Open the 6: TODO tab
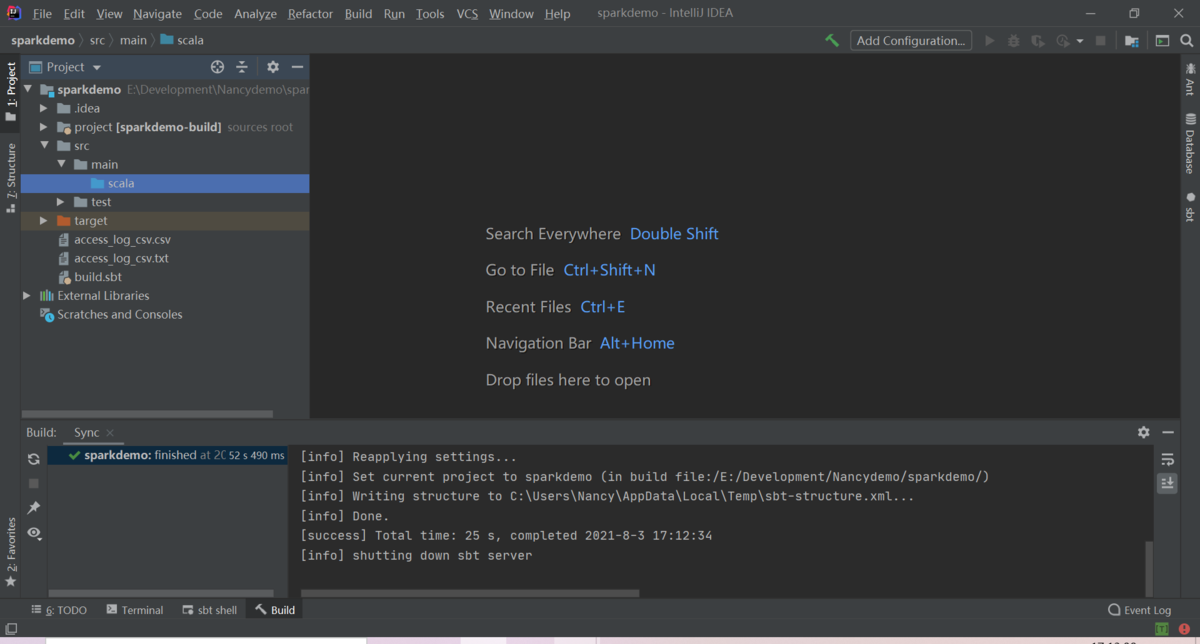Screen dimensions: 1200x644 pyautogui.click(x=58, y=610)
